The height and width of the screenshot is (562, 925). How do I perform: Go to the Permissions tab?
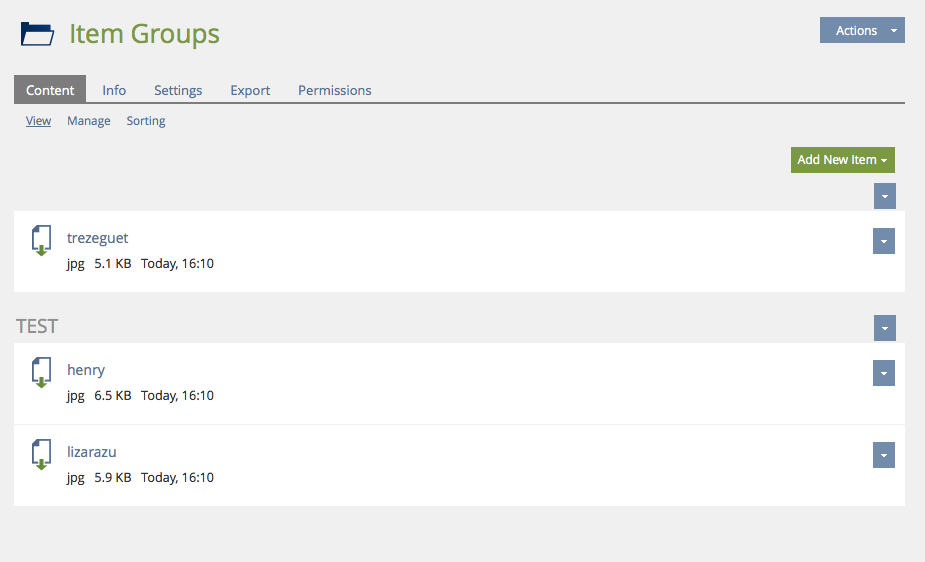tap(335, 90)
